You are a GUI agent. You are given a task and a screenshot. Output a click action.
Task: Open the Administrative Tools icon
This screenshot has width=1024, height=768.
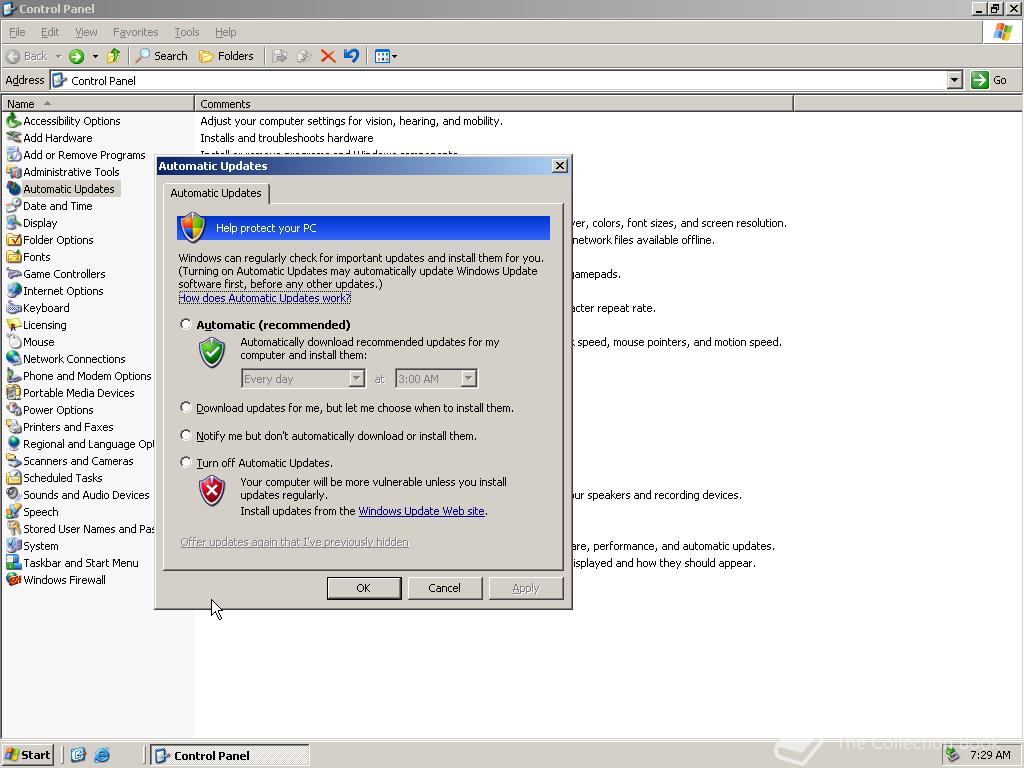coord(14,172)
